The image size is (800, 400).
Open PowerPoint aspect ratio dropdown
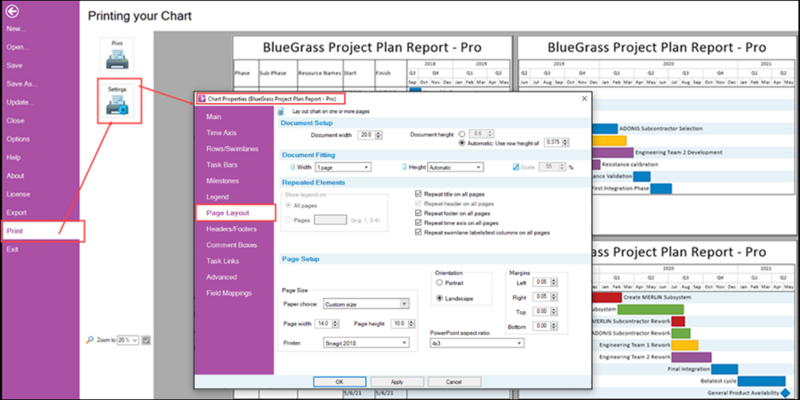(477, 343)
